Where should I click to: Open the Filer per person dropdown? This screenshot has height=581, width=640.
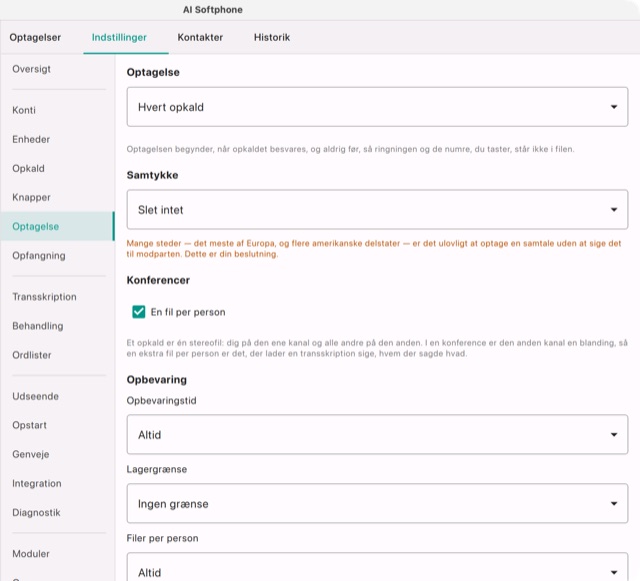tap(377, 568)
